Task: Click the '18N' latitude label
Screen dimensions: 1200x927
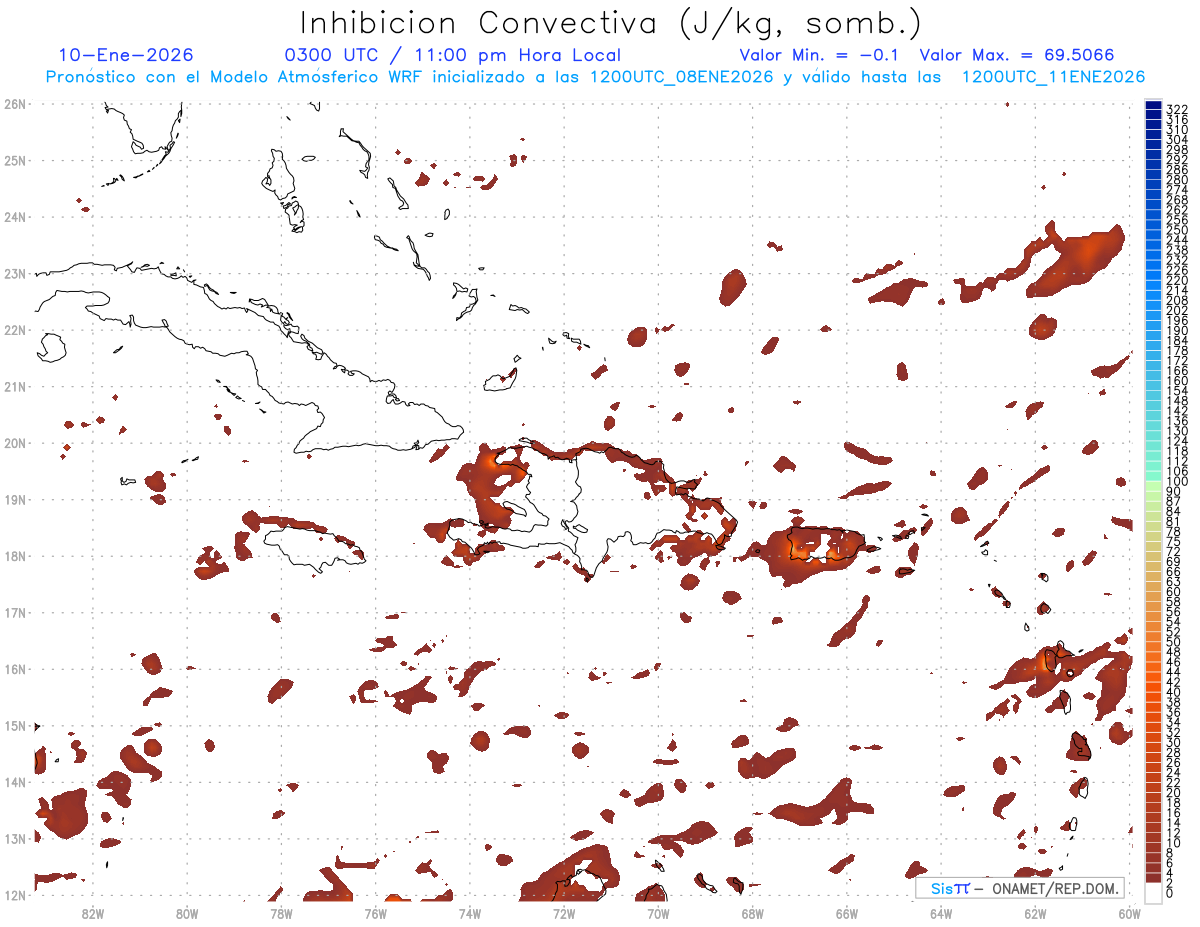Action: (x=14, y=556)
